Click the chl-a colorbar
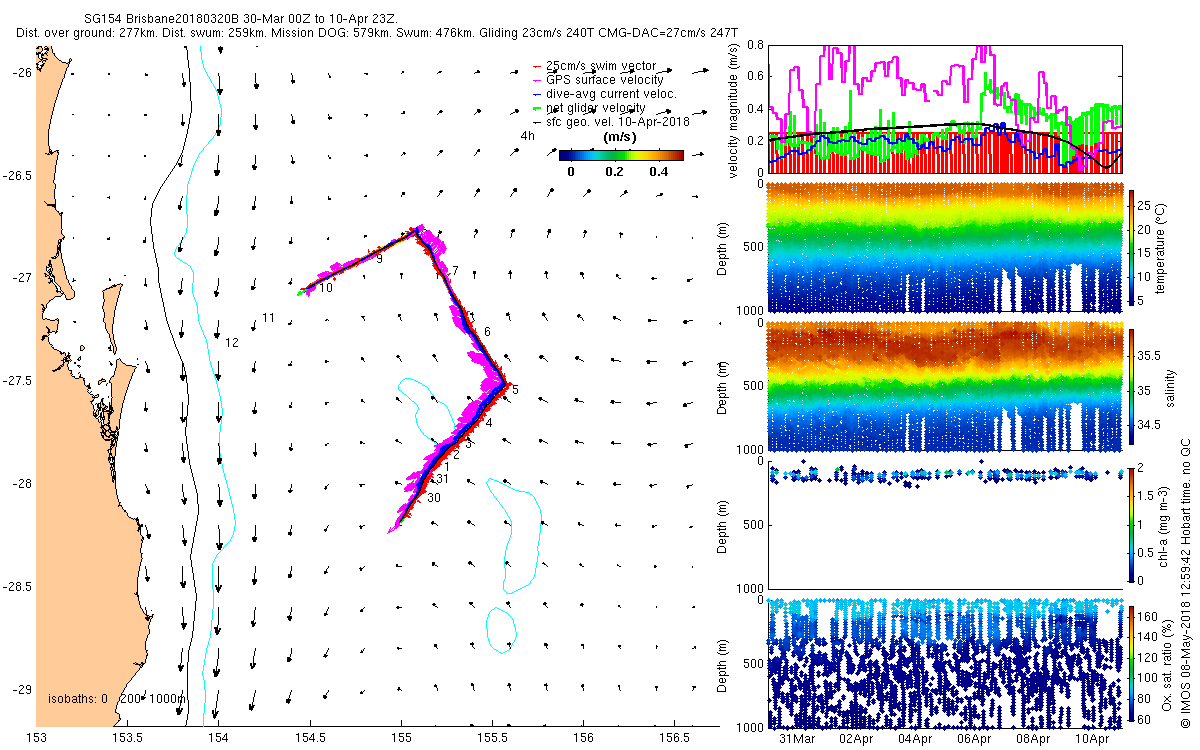This screenshot has width=1200, height=750. 1131,523
